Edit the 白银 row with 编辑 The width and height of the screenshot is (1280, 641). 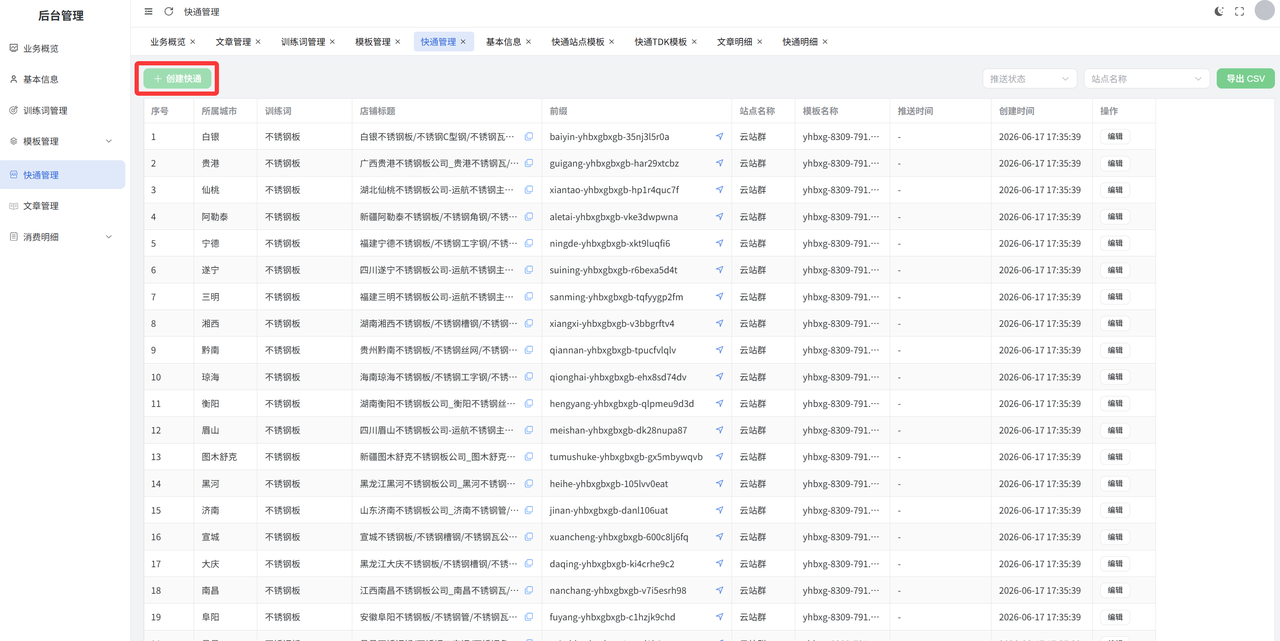tap(1115, 137)
